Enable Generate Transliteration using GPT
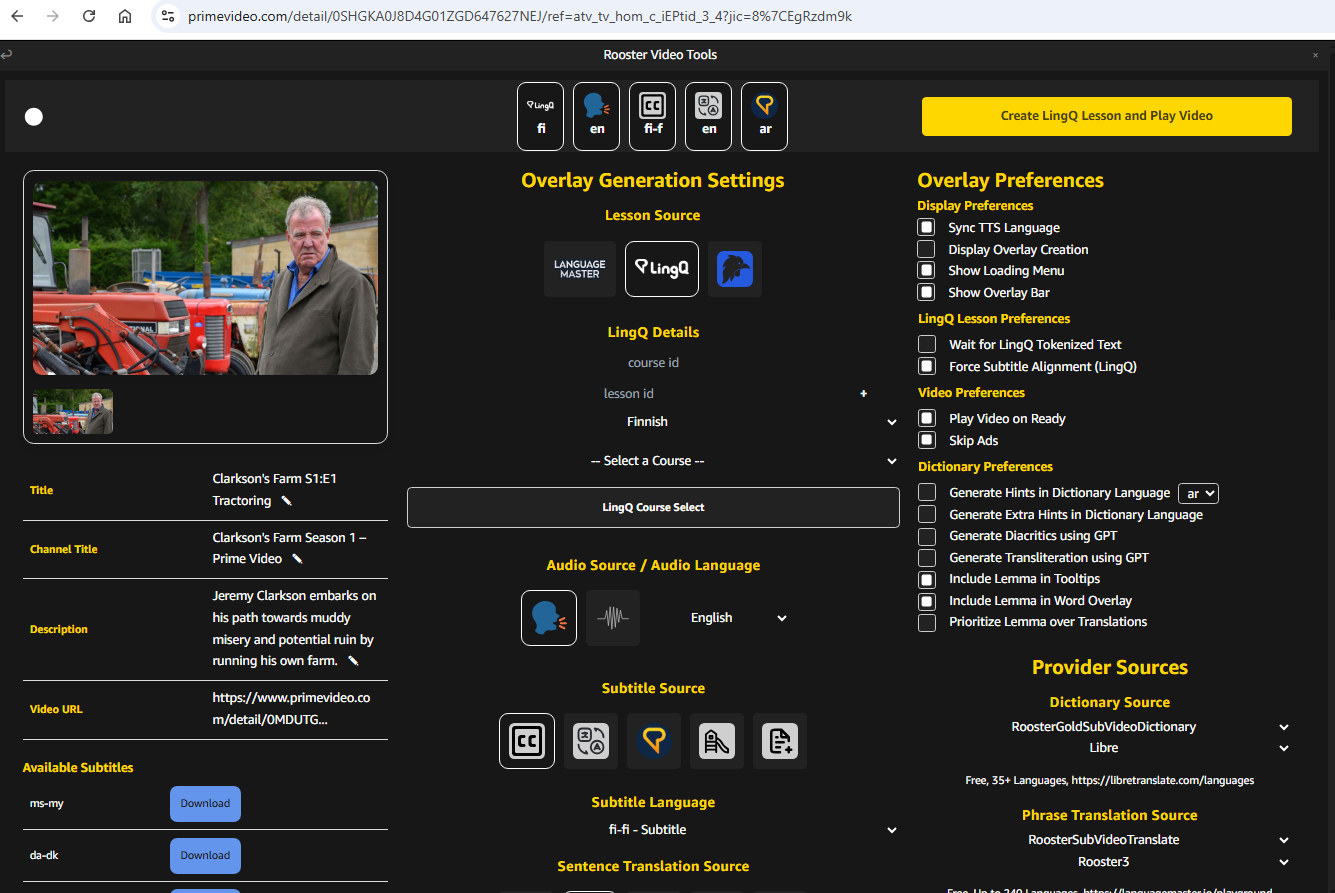This screenshot has height=893, width=1335. click(x=927, y=557)
